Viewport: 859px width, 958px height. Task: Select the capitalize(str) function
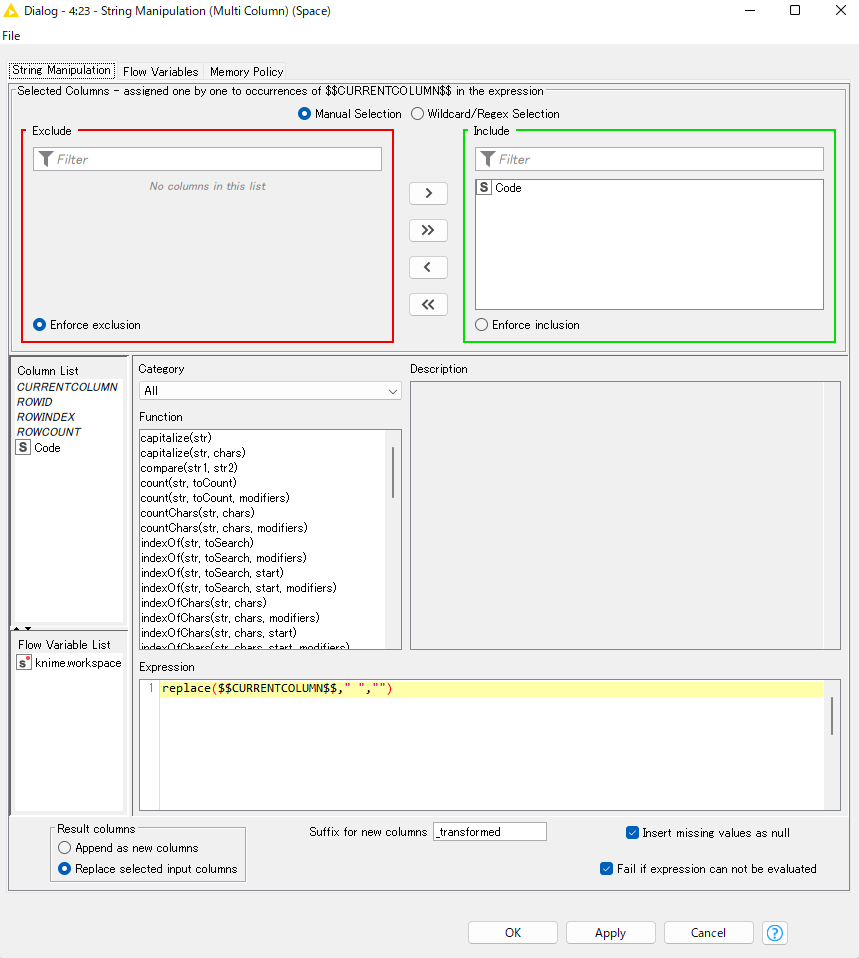[x=177, y=437]
